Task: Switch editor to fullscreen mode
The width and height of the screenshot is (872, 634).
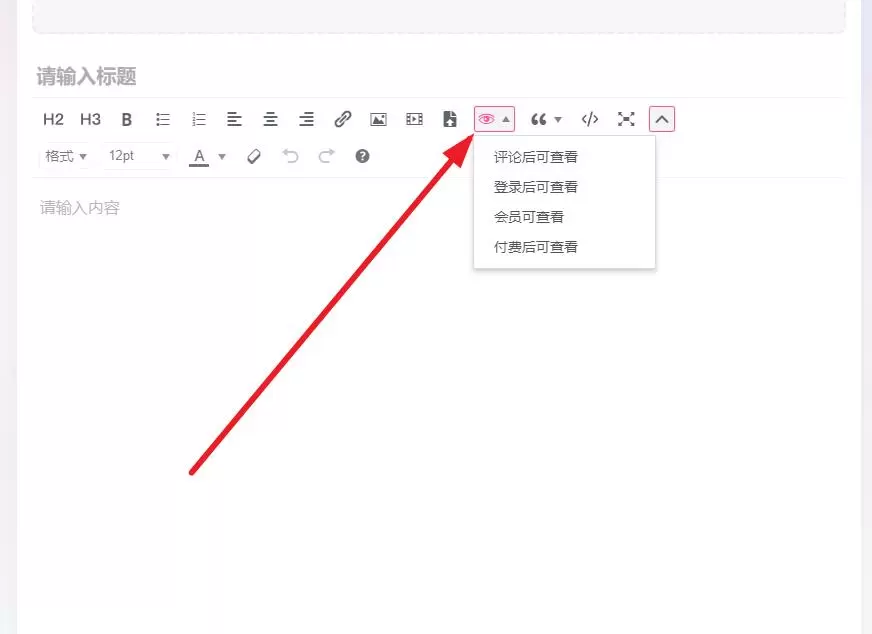Action: (x=626, y=119)
